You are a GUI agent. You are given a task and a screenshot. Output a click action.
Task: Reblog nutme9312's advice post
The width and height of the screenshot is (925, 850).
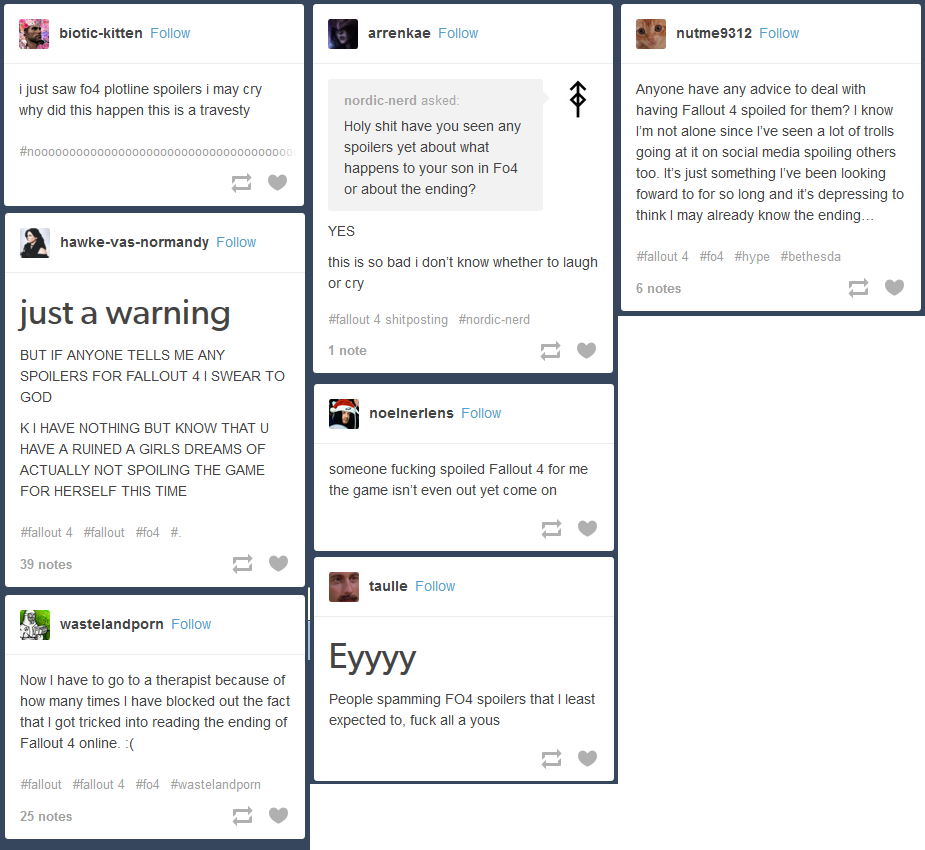(x=858, y=288)
